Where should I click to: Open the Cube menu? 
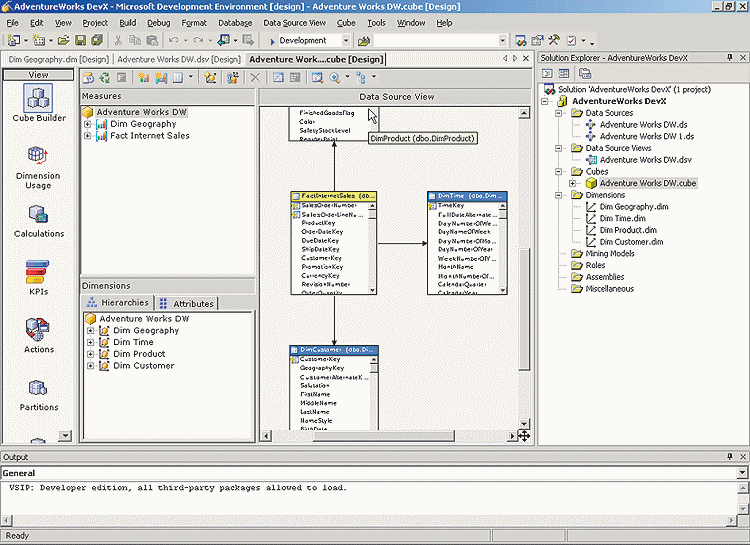click(x=346, y=23)
